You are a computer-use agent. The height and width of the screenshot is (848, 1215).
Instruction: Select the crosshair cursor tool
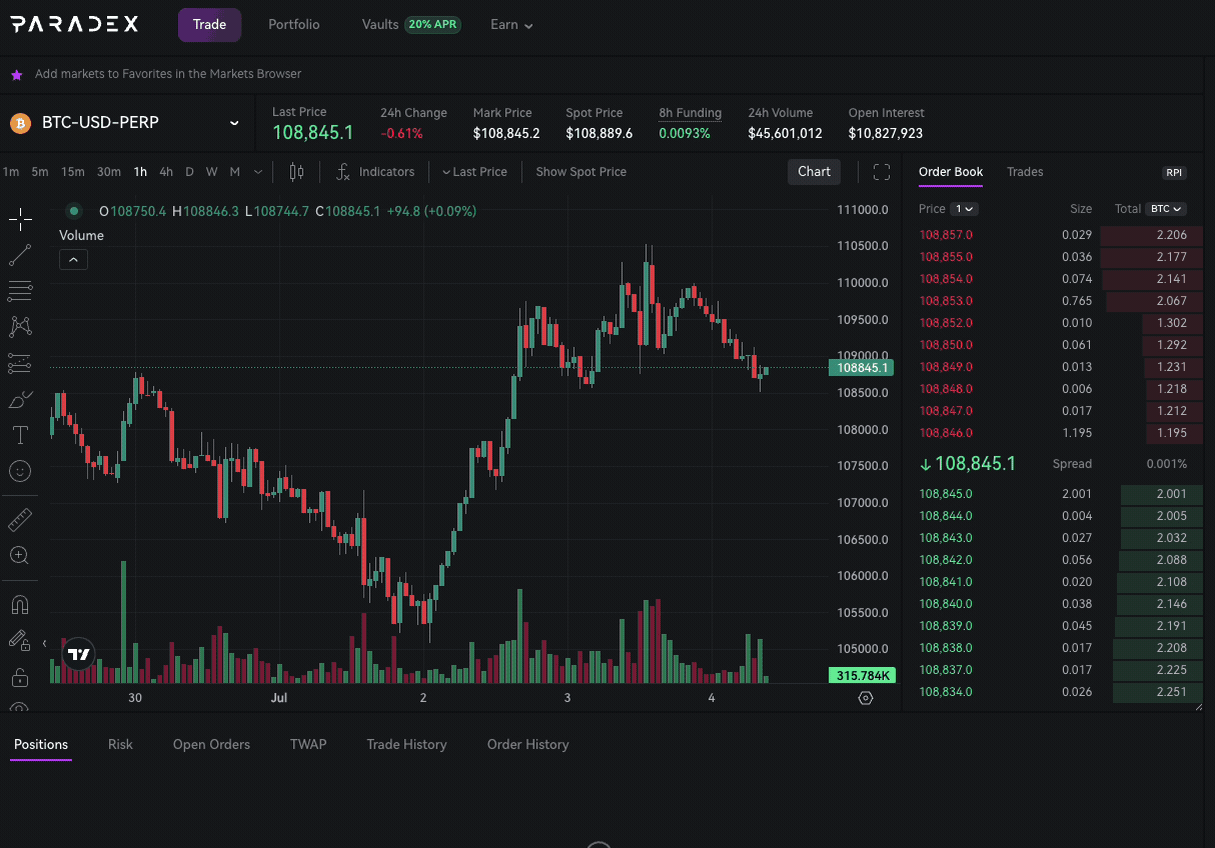tap(20, 219)
